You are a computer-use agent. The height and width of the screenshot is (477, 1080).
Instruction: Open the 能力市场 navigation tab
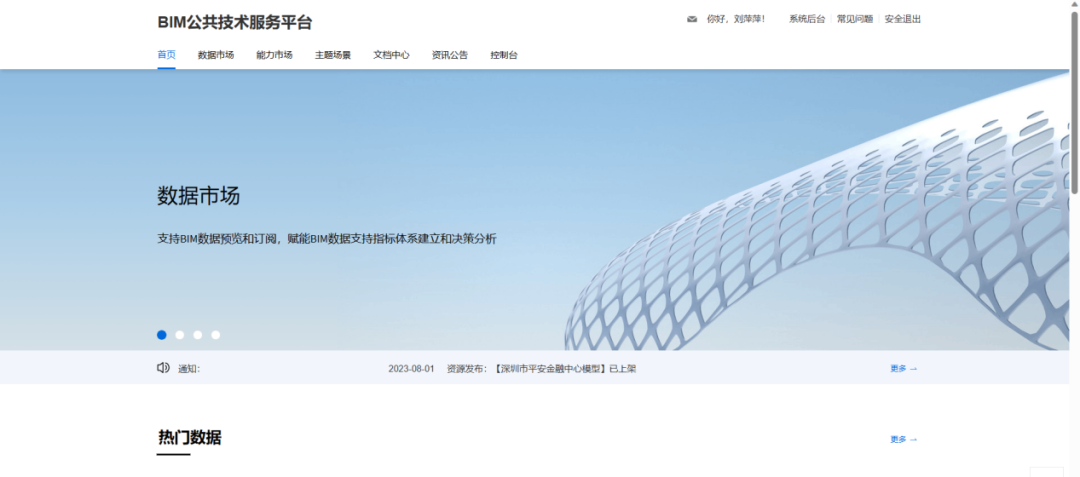(274, 55)
